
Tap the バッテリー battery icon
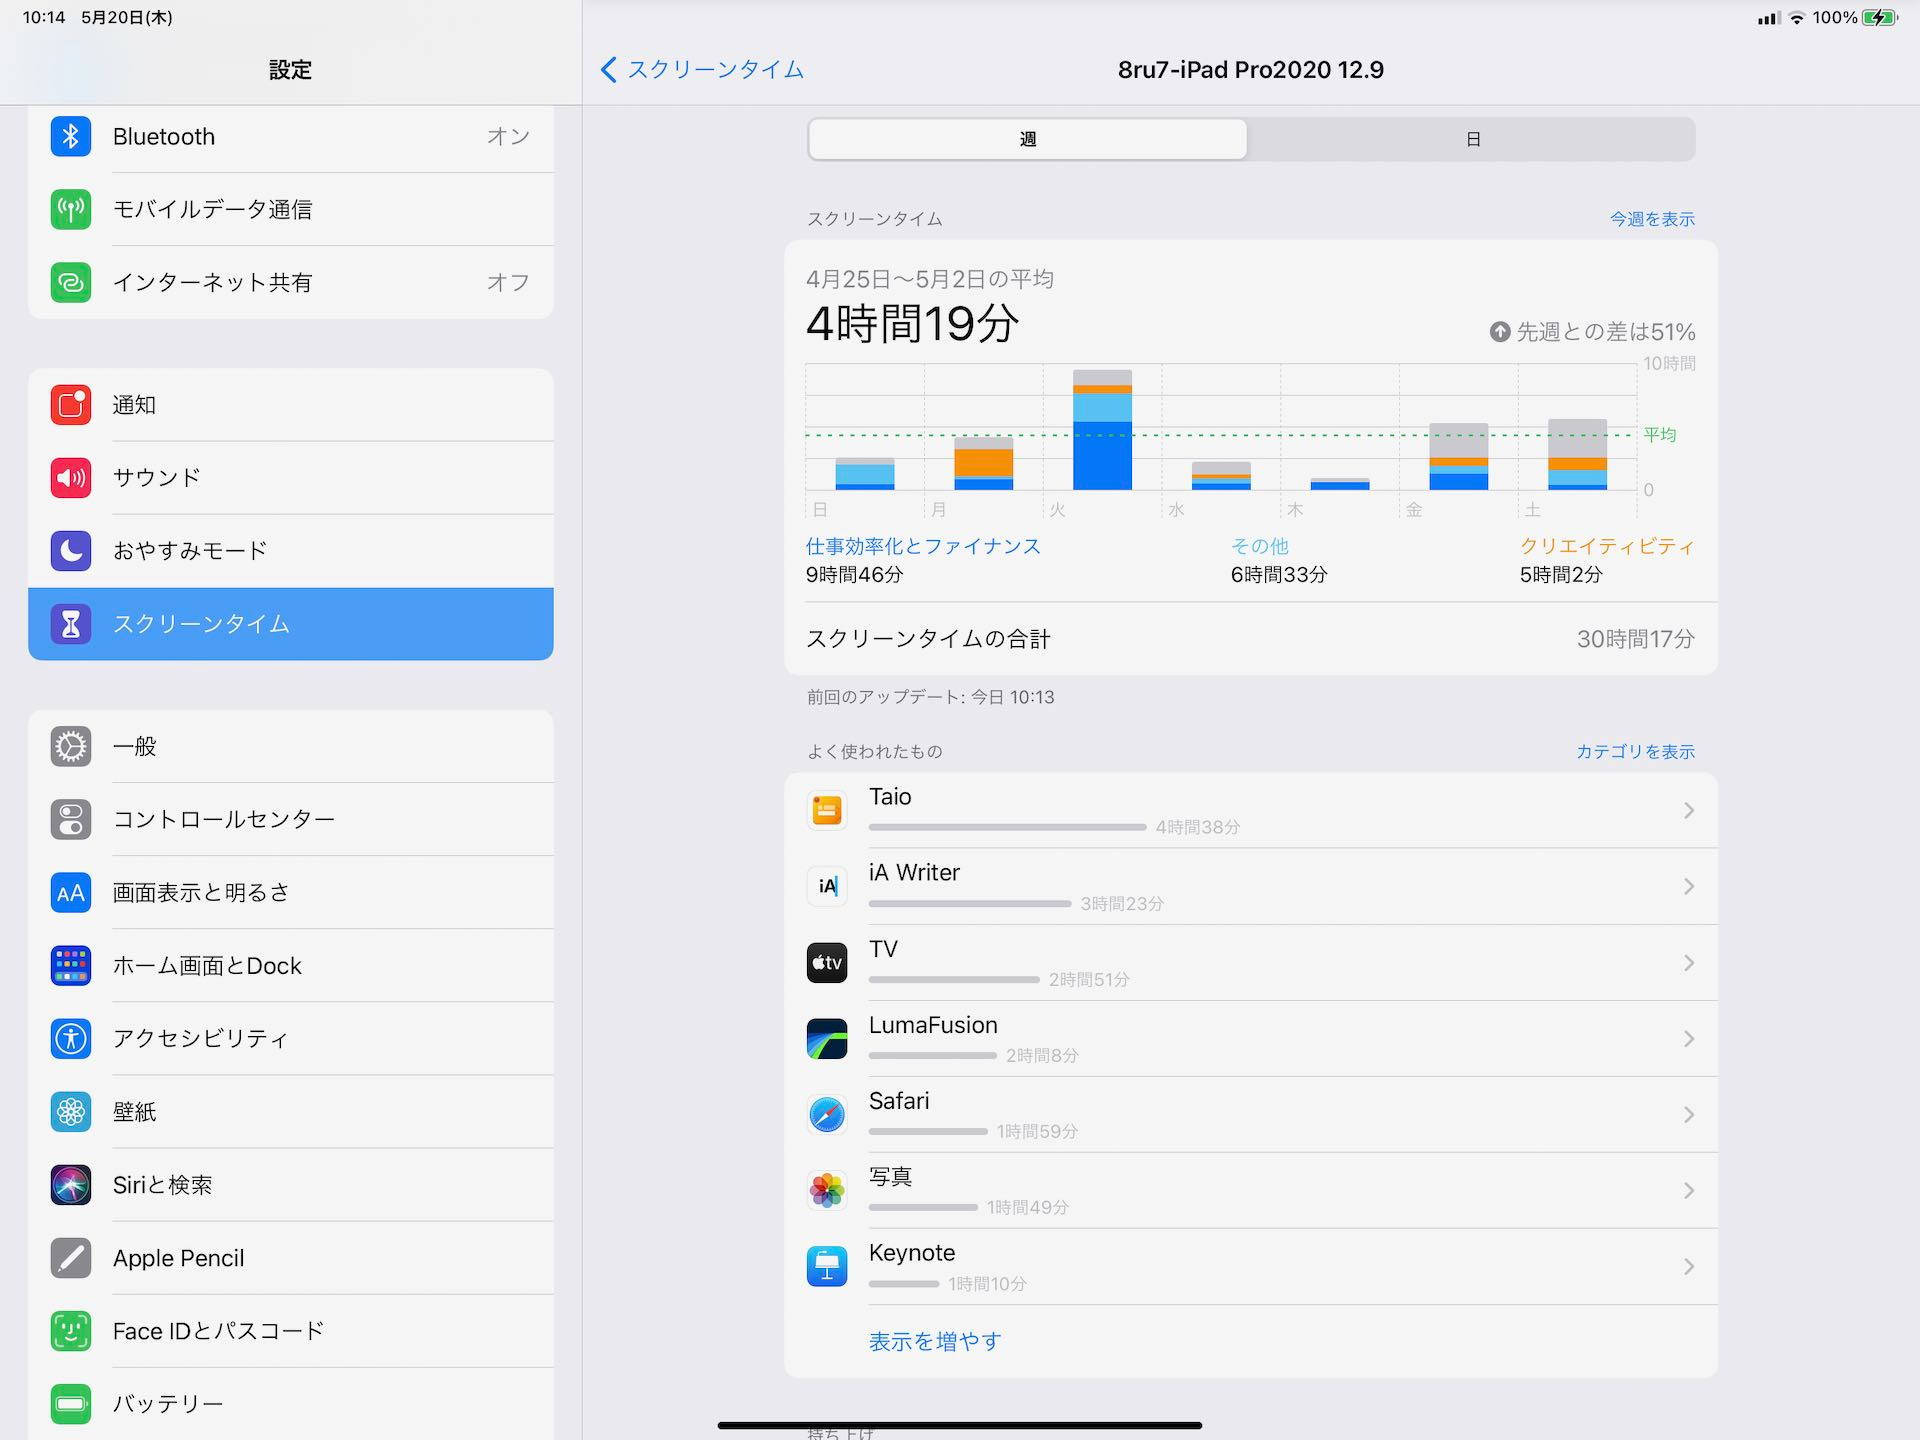point(71,1403)
